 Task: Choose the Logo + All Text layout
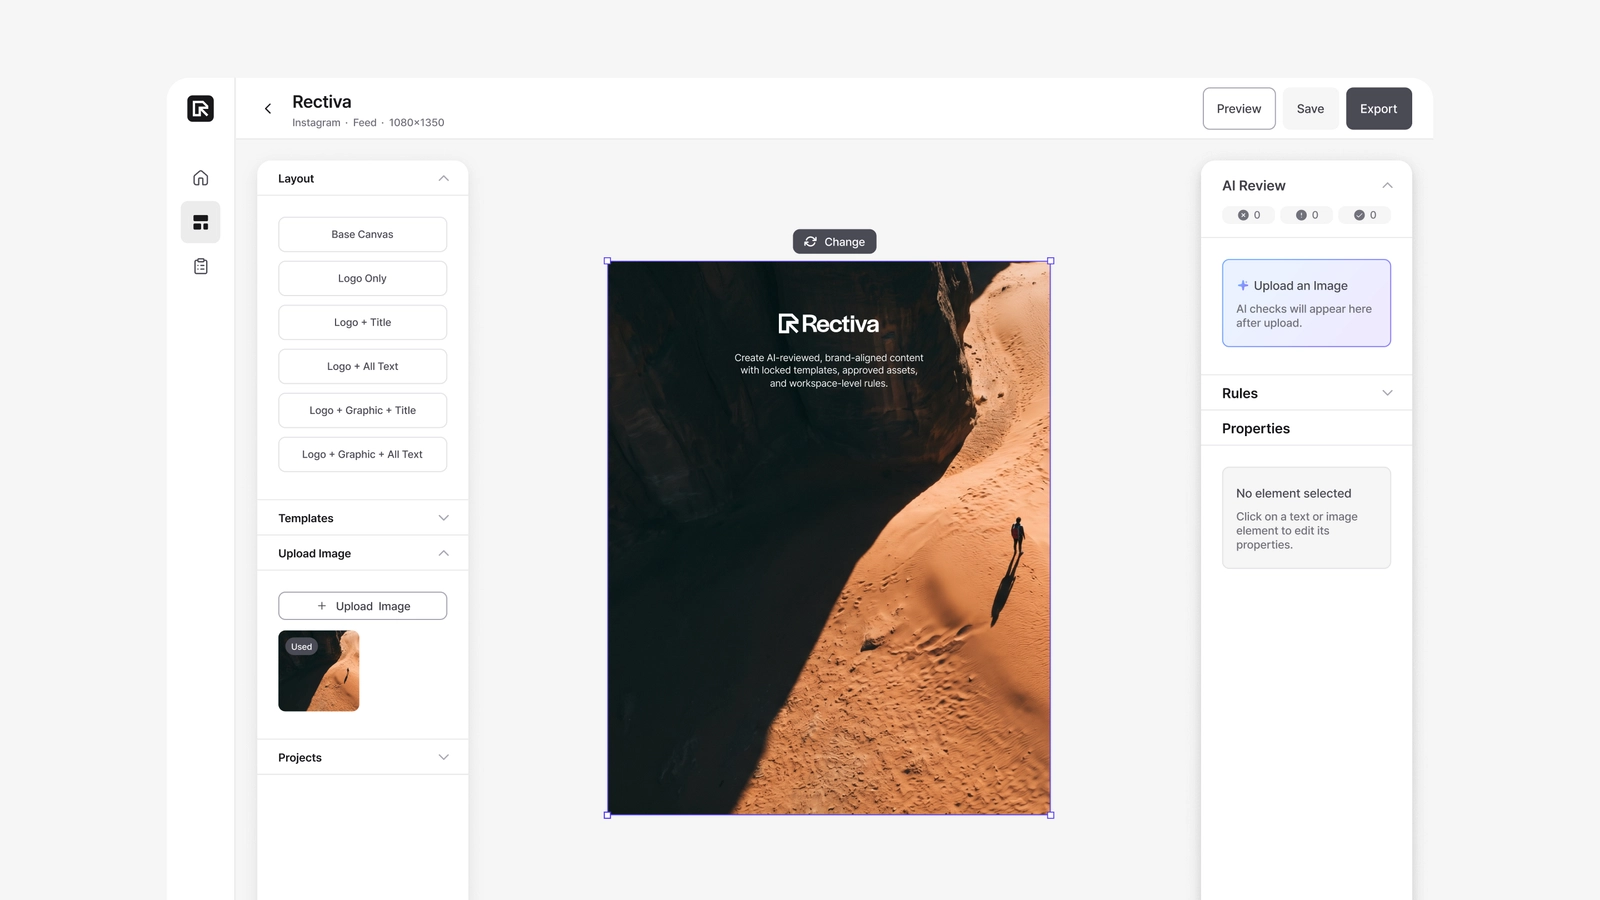[362, 366]
